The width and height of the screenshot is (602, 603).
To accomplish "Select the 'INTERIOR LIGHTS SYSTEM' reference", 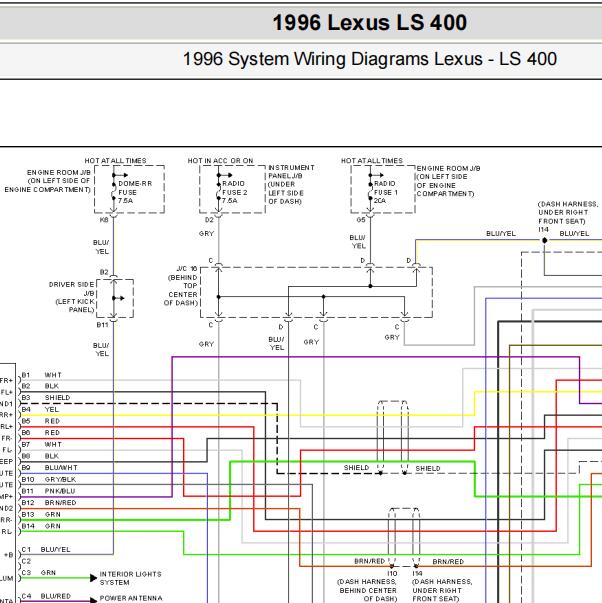I will (130, 578).
